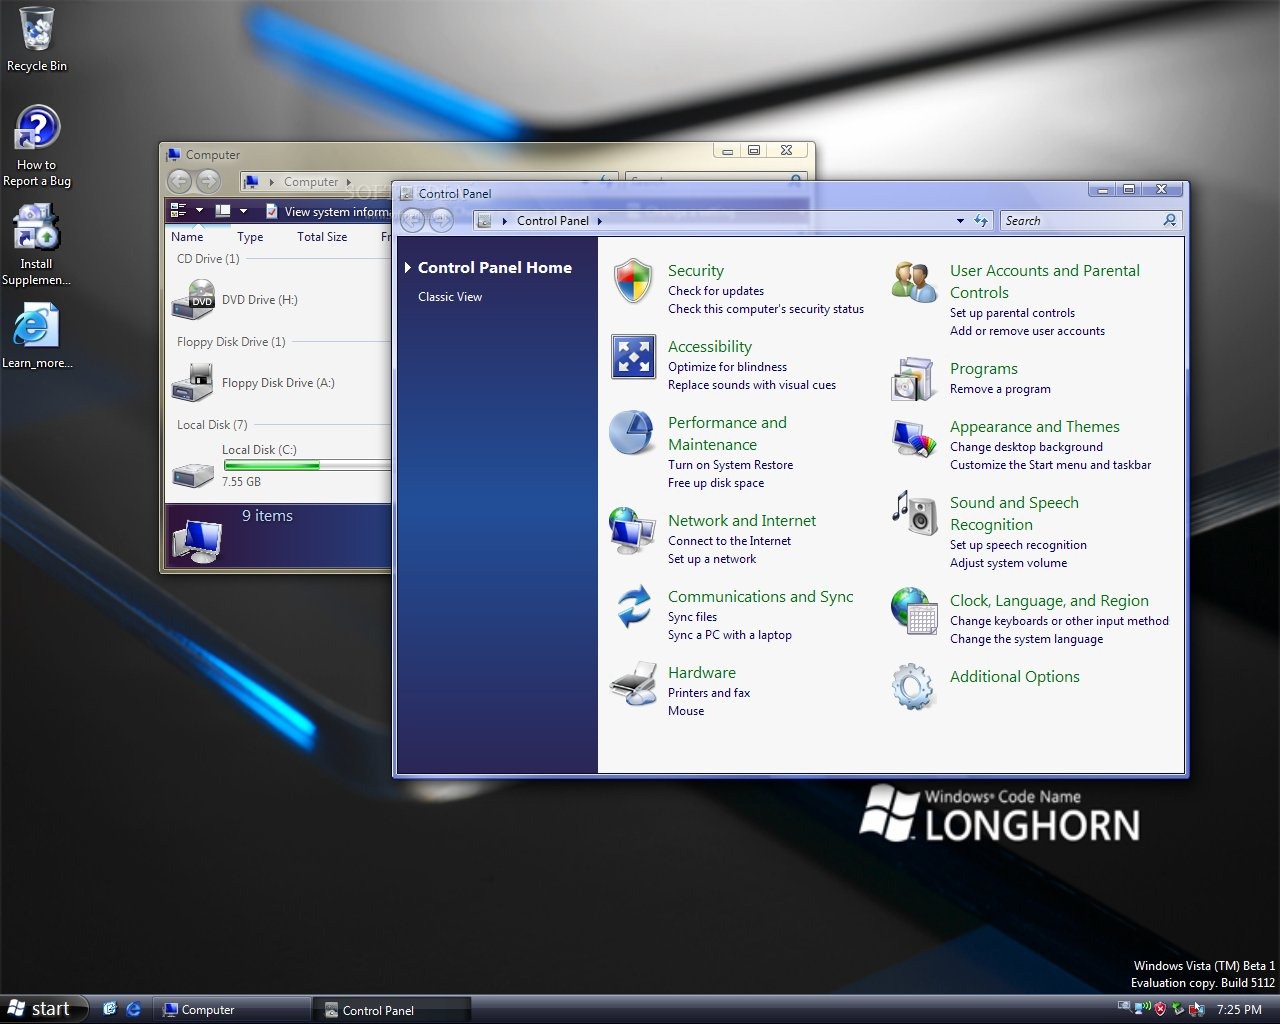Click Refresh icon in Control Panel address bar
The width and height of the screenshot is (1280, 1024).
tap(981, 221)
